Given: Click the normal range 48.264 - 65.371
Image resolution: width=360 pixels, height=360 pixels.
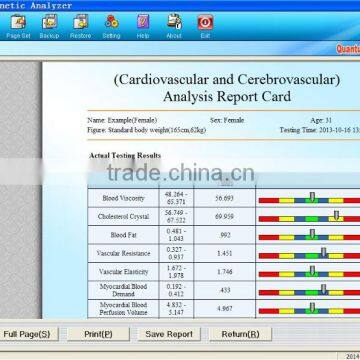Looking at the screenshot, I should 176,198.
